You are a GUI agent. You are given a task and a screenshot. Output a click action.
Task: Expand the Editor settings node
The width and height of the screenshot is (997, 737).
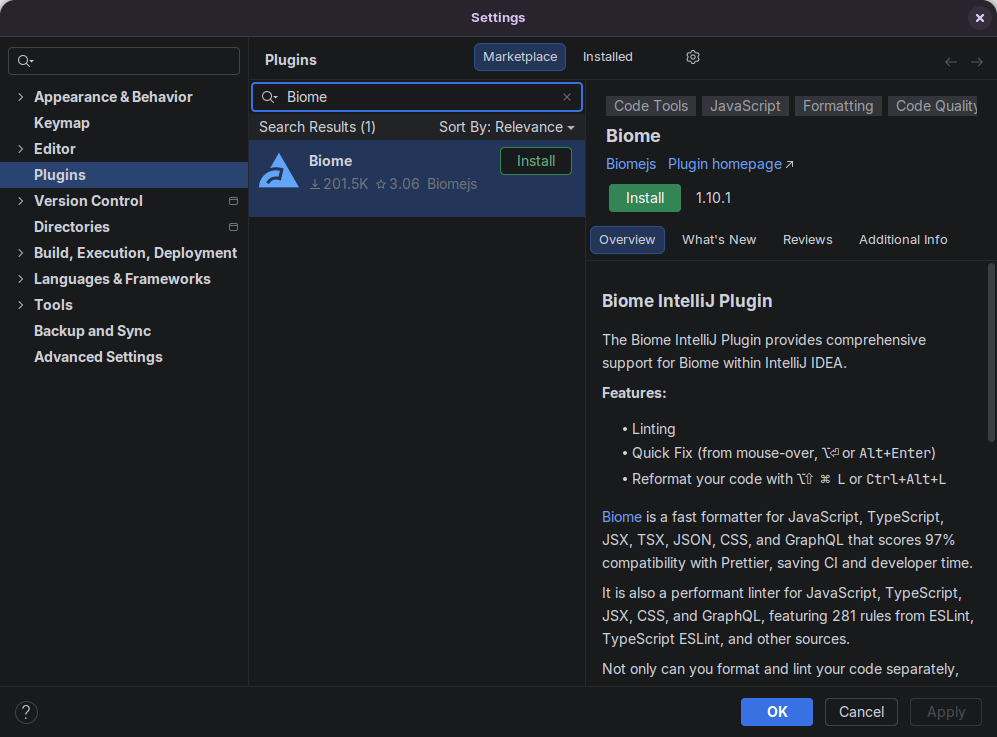point(21,149)
